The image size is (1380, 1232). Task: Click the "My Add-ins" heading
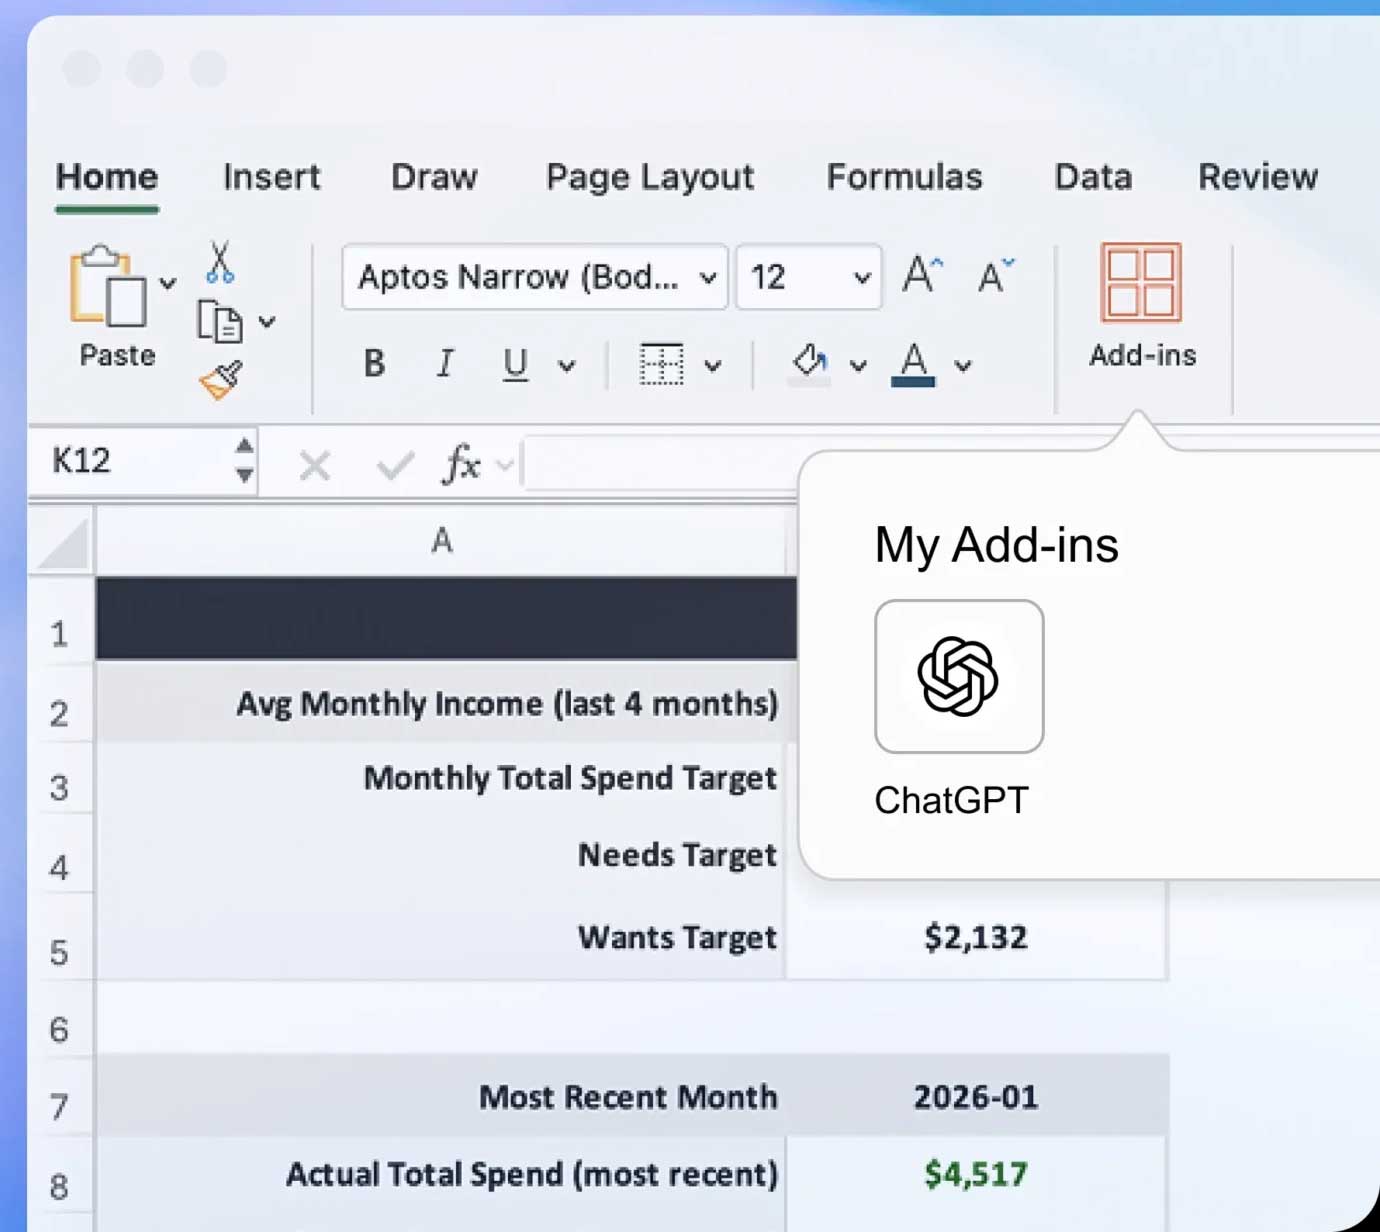pos(996,545)
